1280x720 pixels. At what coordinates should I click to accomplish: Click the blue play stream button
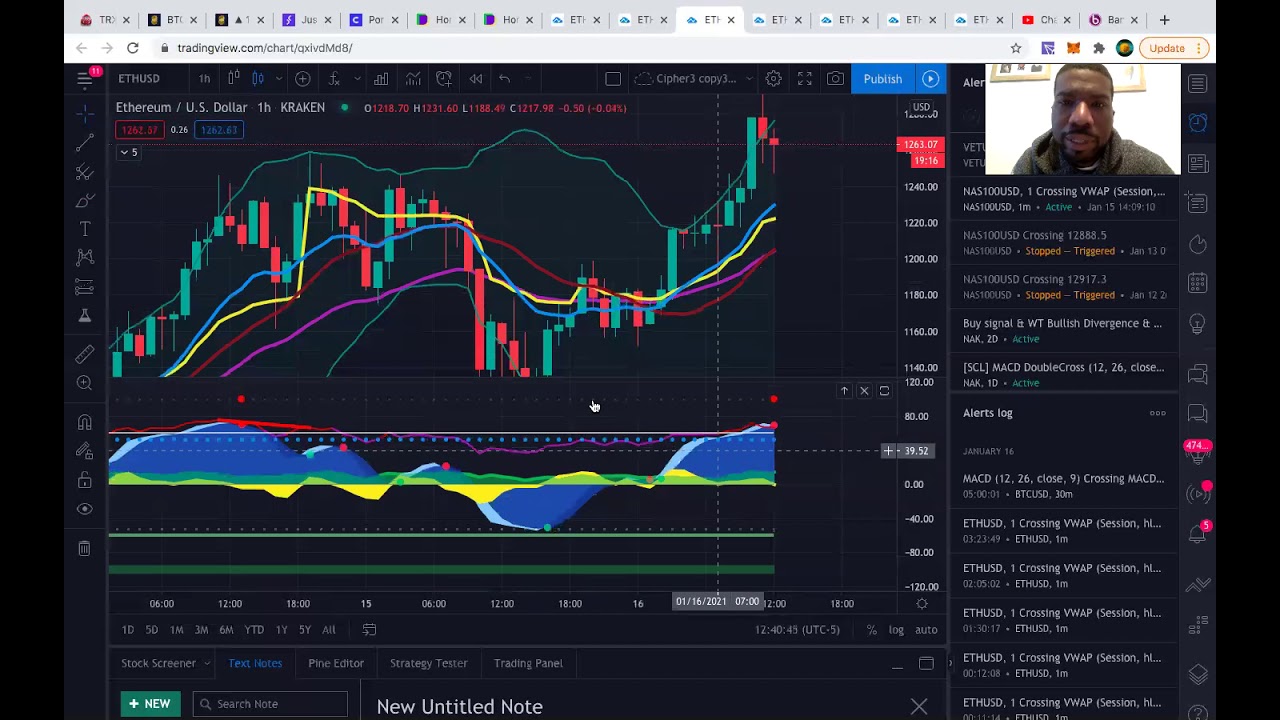pos(931,78)
